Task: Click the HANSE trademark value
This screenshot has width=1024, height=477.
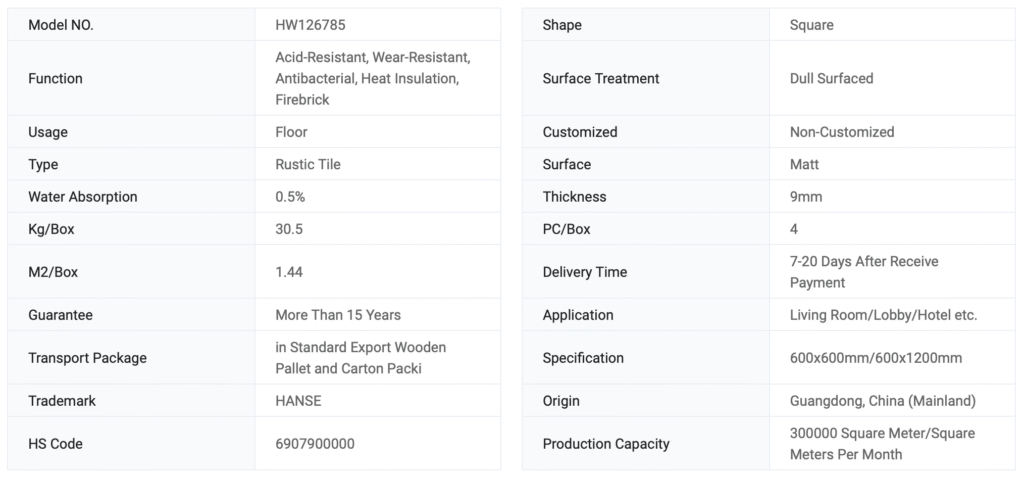Action: [x=298, y=400]
